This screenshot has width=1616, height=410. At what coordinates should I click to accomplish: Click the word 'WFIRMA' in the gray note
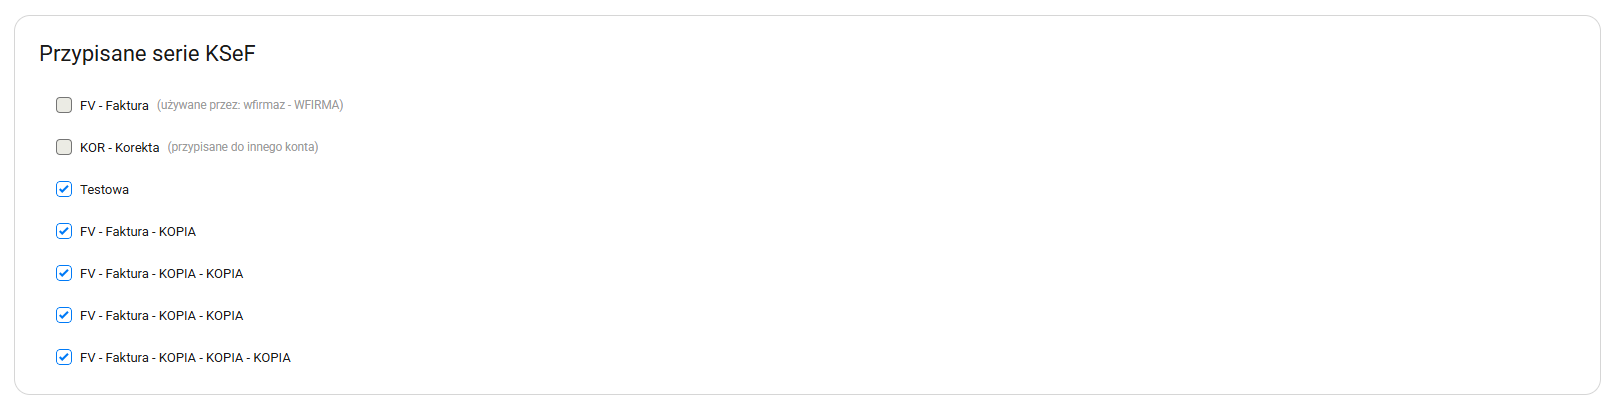tap(318, 105)
